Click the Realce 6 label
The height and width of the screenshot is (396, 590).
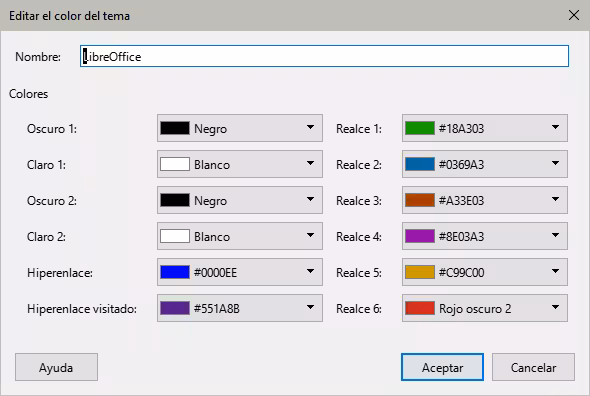[359, 309]
